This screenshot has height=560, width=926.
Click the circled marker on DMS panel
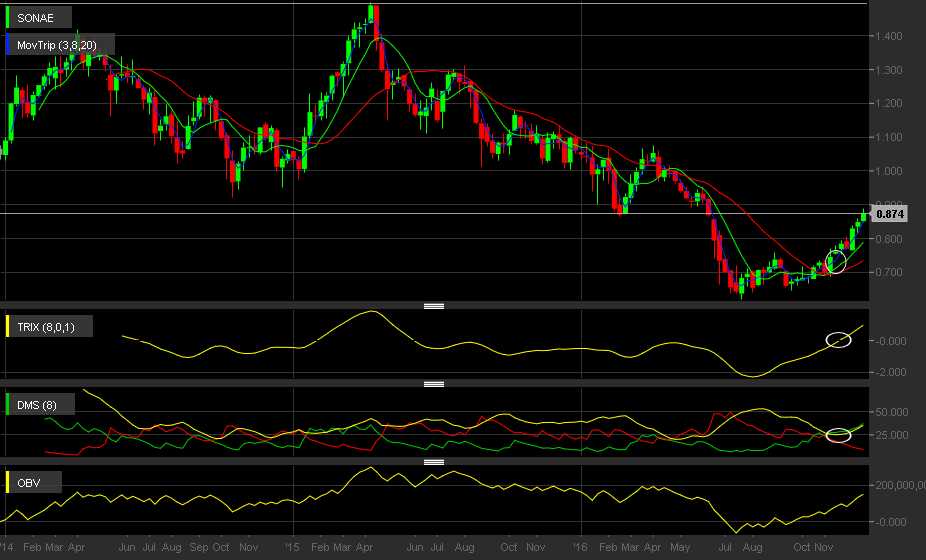[838, 435]
